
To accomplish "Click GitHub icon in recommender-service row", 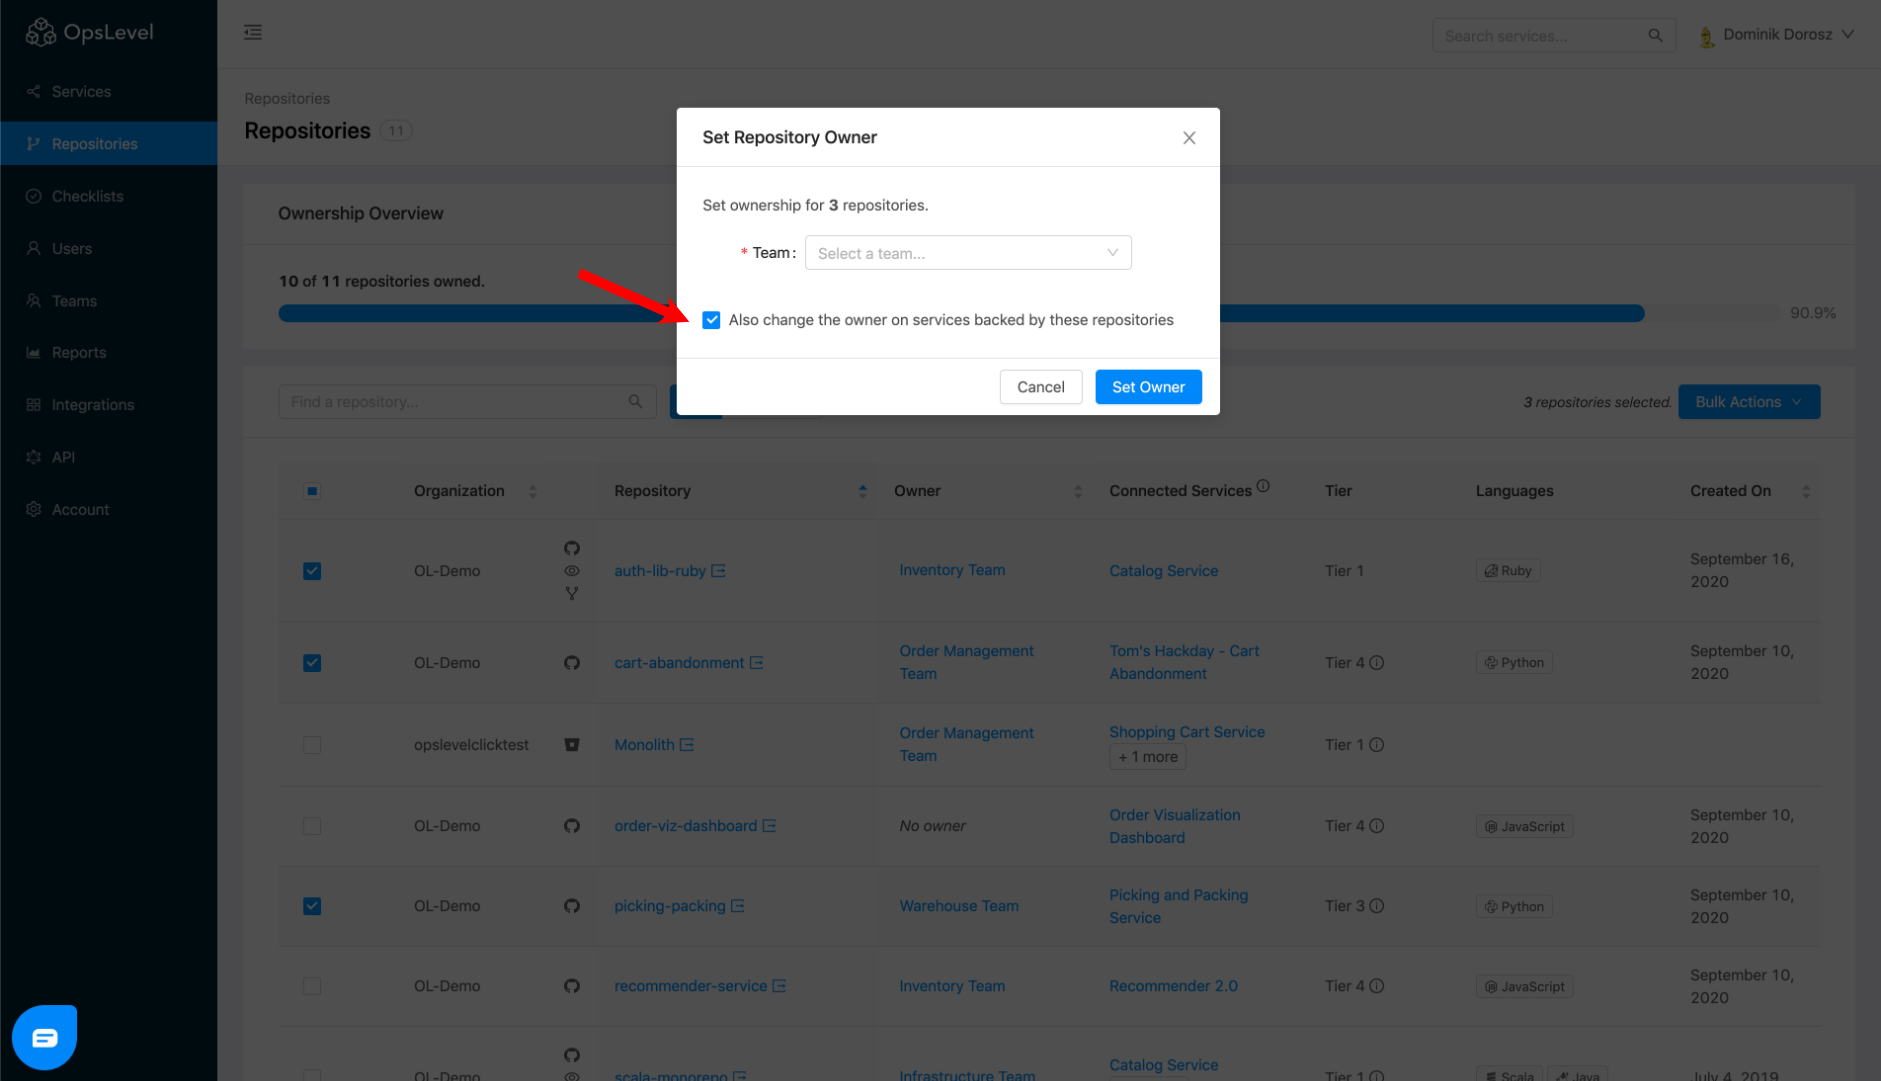I will coord(572,986).
